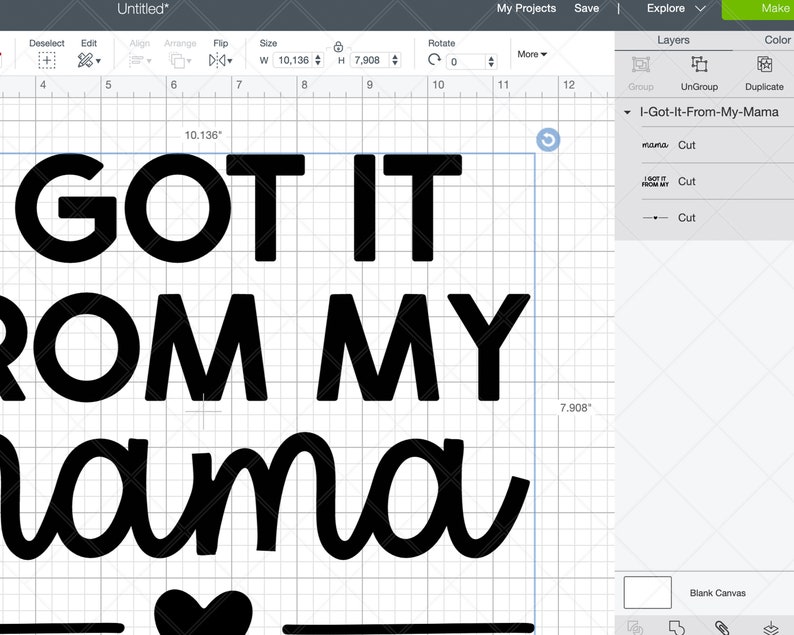The height and width of the screenshot is (635, 794).
Task: Click the Blank Canvas swatch
Action: click(648, 592)
